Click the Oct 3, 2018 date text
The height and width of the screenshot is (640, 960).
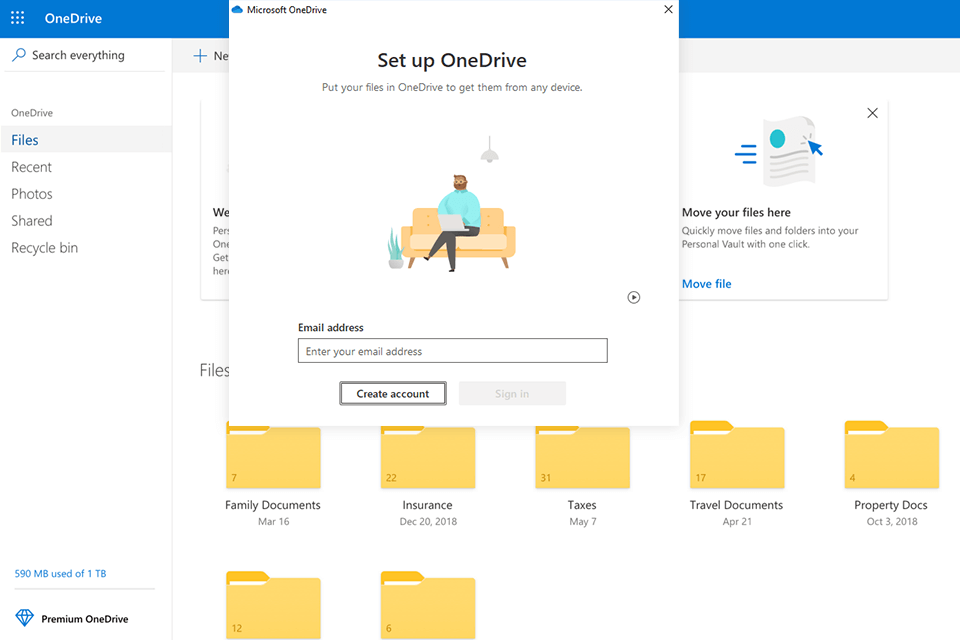click(892, 522)
